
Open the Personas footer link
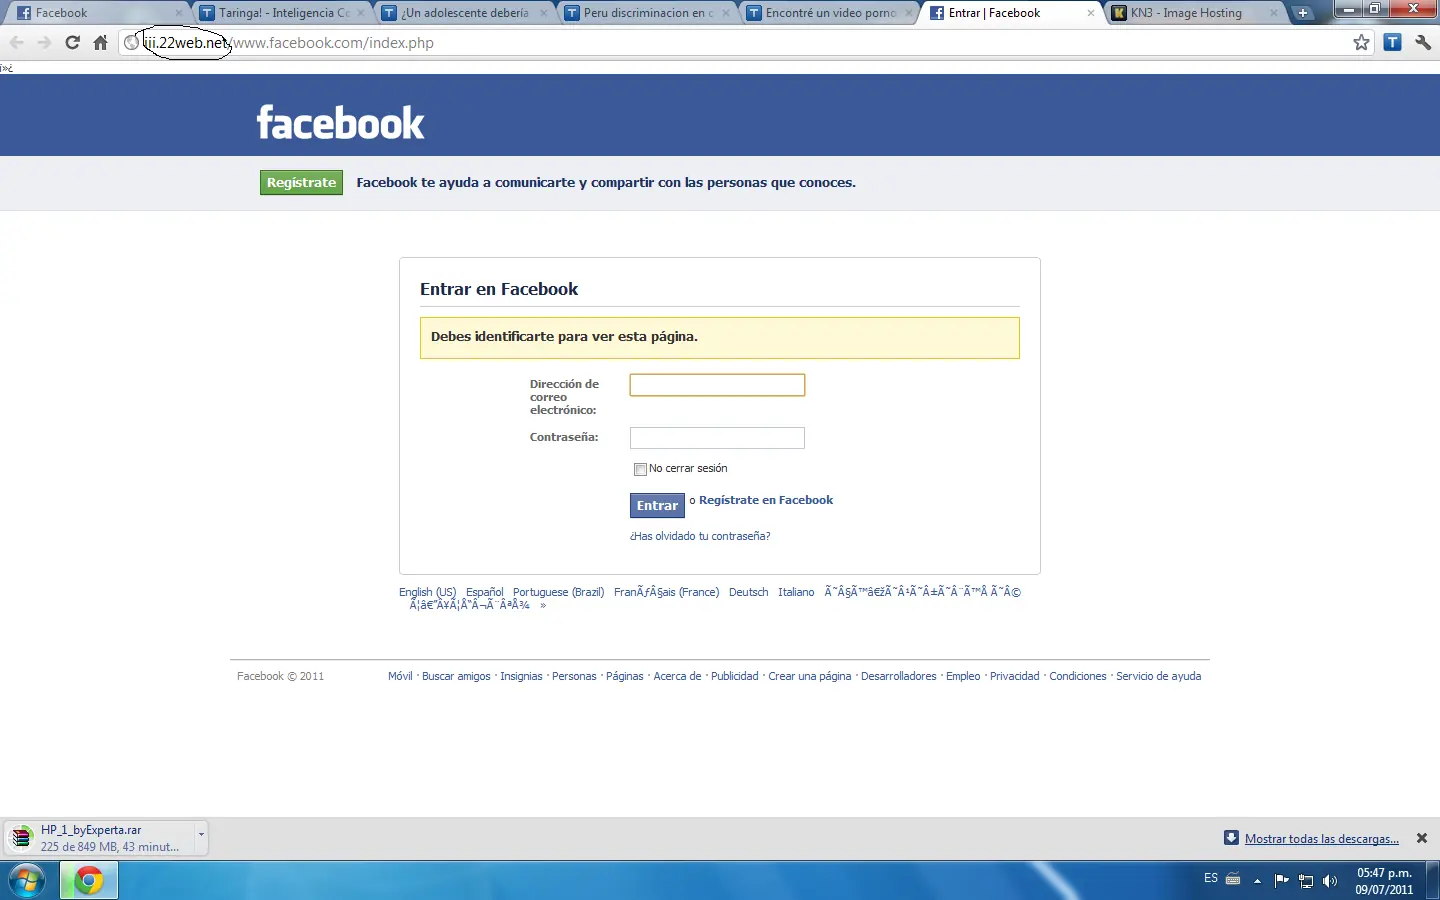(574, 676)
